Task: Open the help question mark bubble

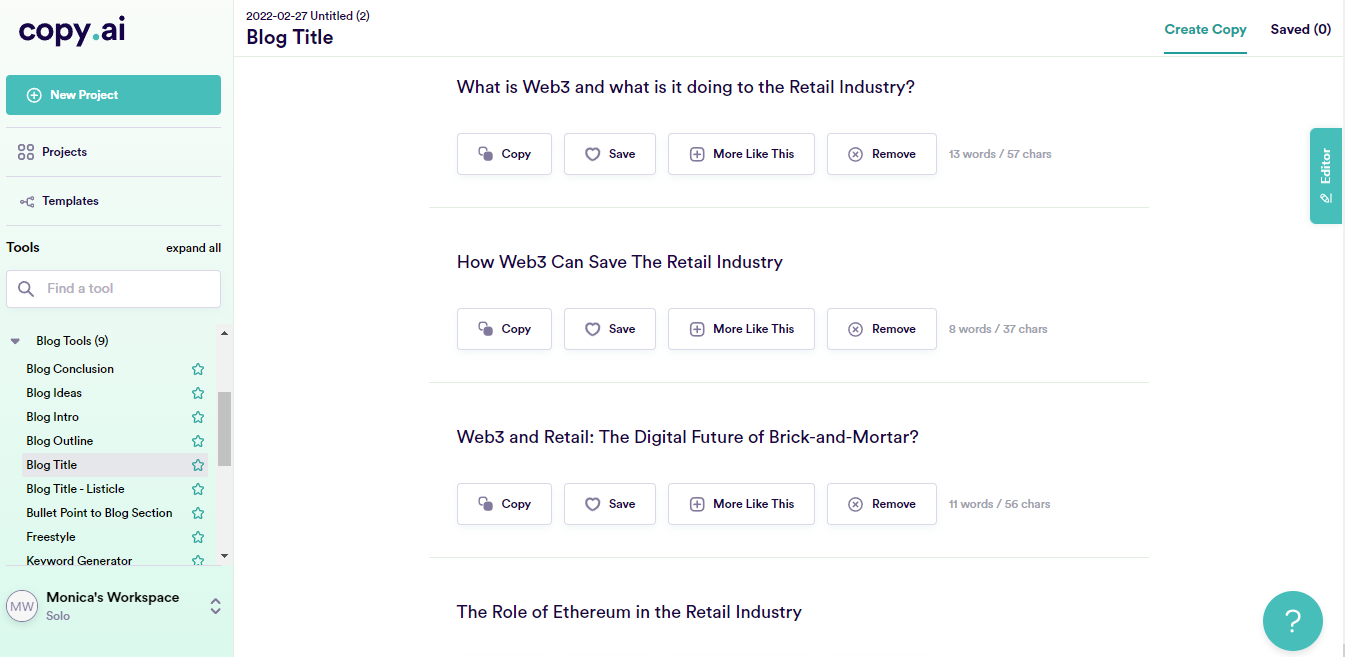Action: coord(1292,621)
